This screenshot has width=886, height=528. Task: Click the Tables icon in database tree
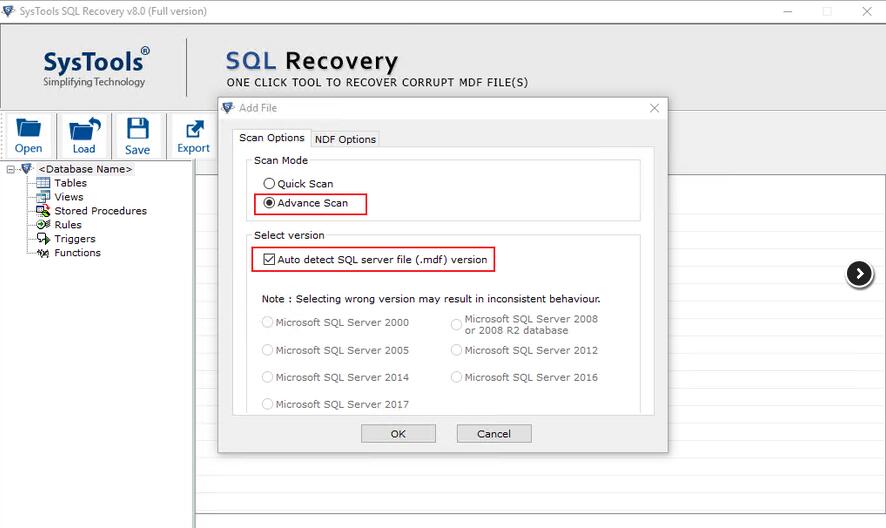click(x=43, y=183)
